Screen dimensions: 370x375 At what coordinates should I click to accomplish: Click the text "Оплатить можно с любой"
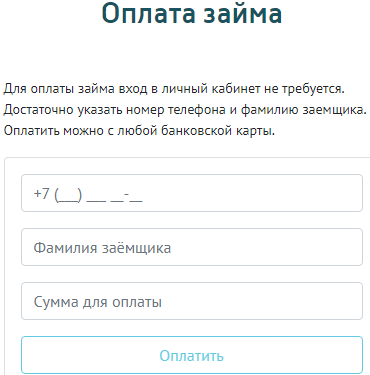81,130
